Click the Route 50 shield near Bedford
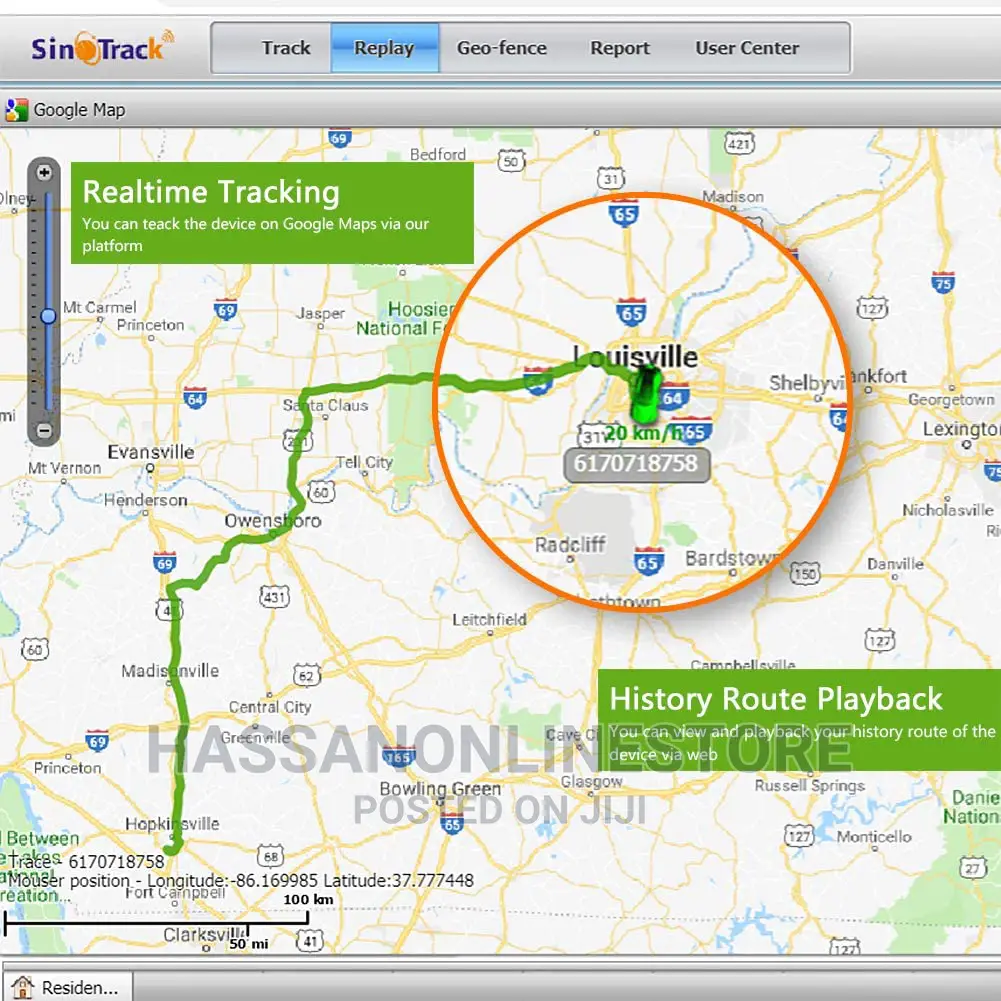This screenshot has height=1001, width=1001. (511, 161)
